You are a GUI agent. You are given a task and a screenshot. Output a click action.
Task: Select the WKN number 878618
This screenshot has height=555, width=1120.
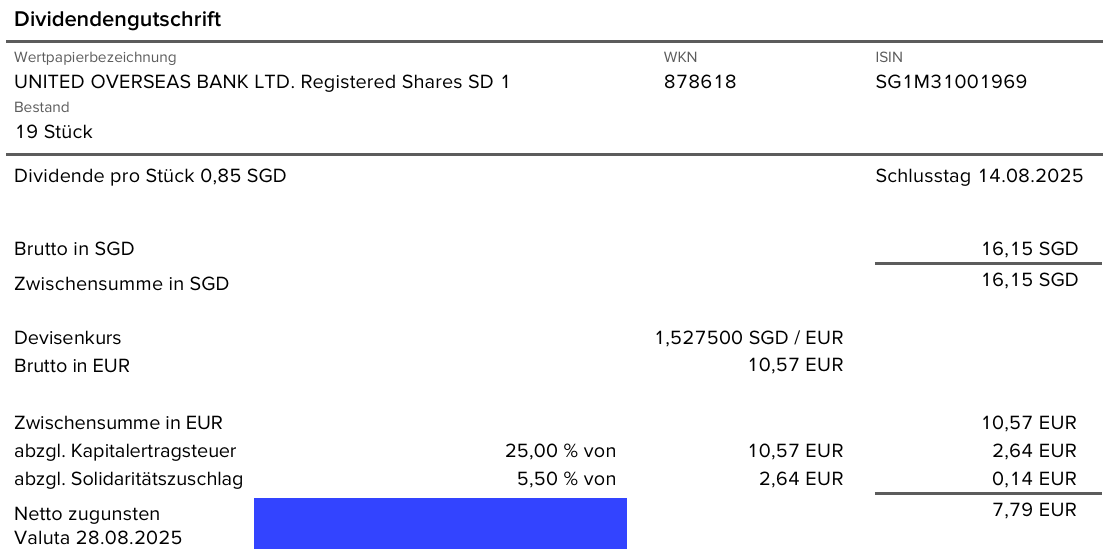699,82
